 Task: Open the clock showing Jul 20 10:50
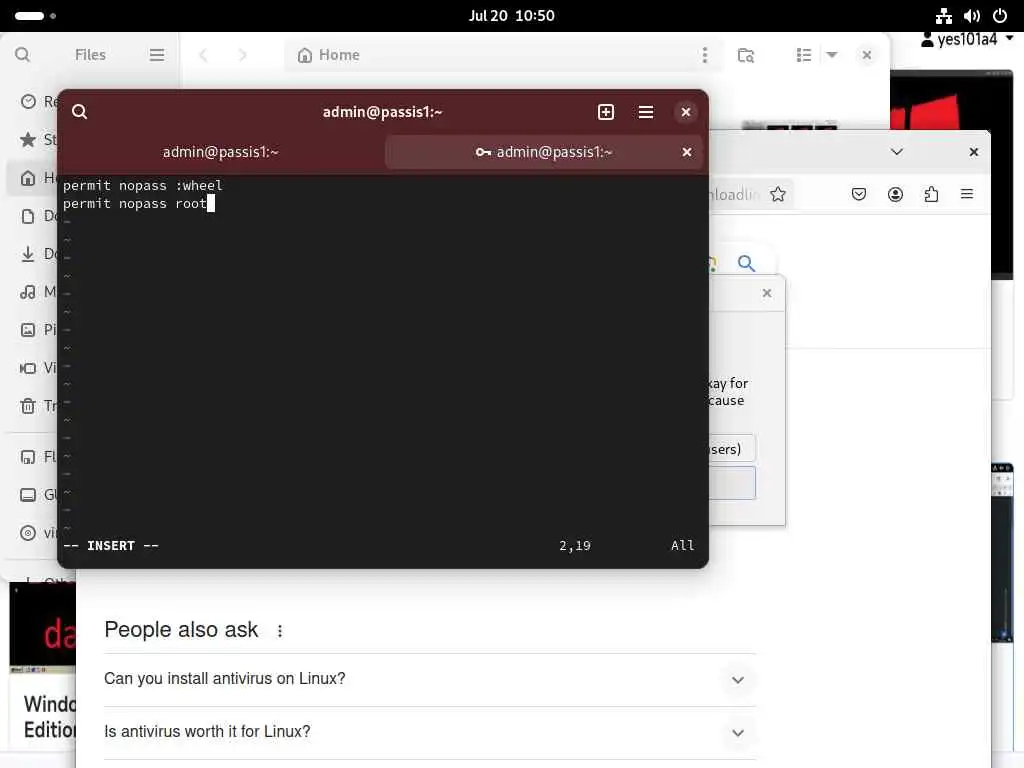[511, 16]
